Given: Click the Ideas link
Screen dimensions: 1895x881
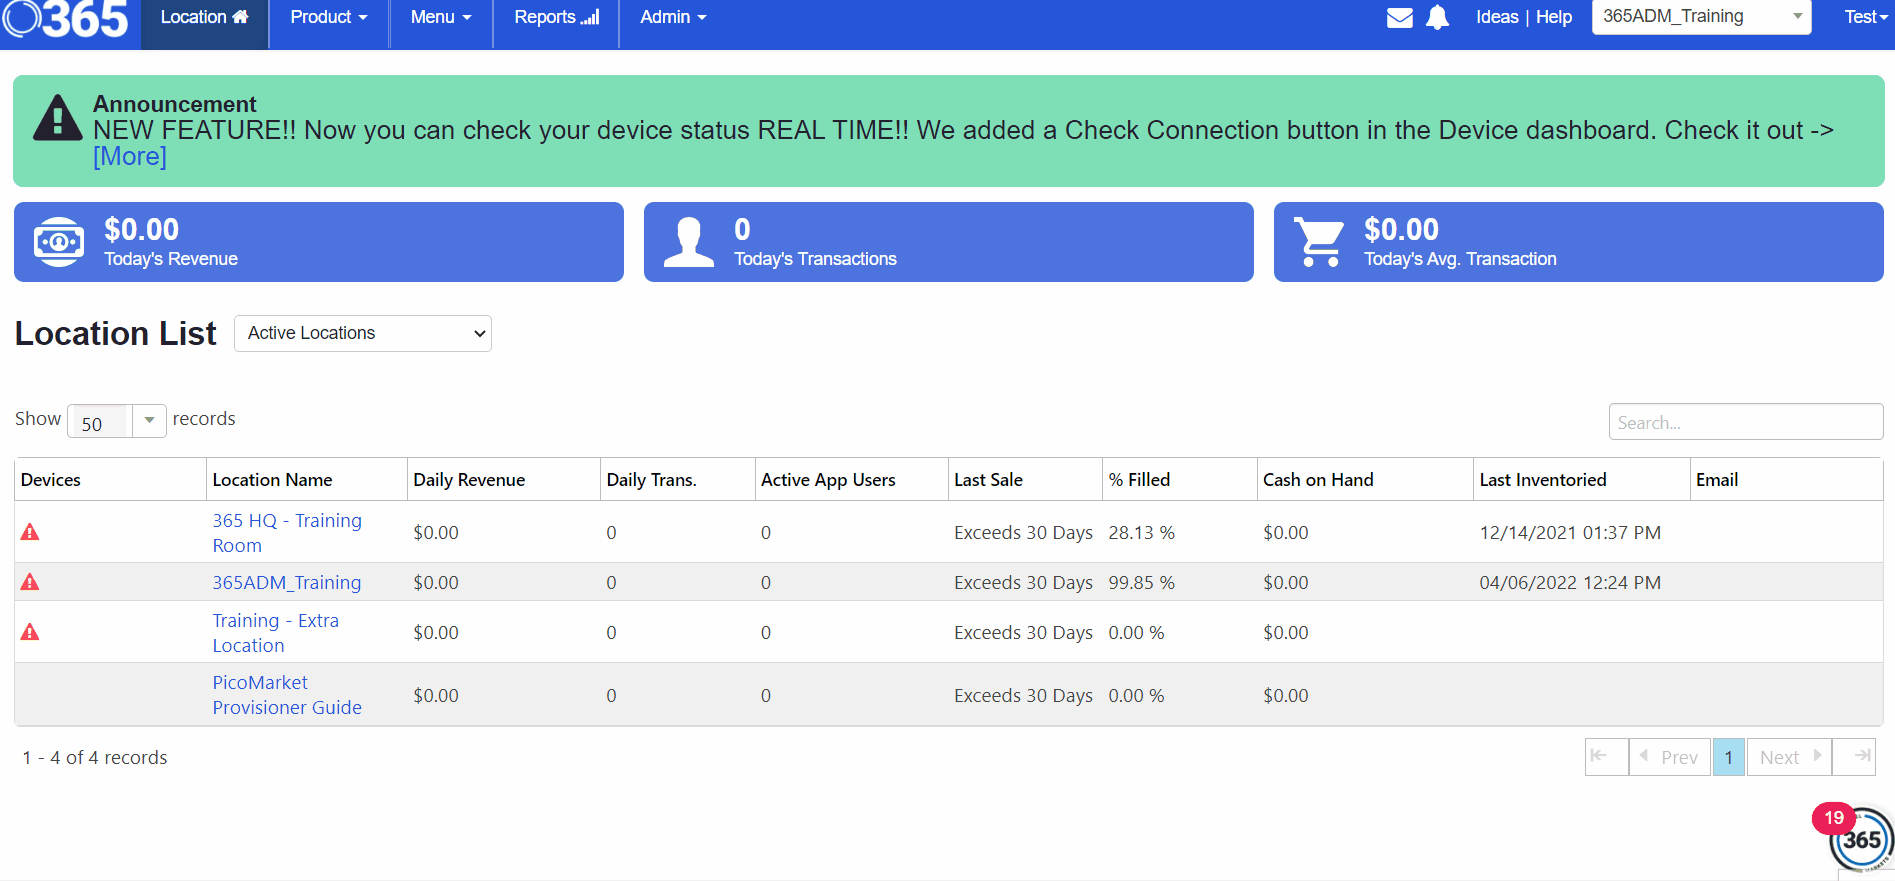Looking at the screenshot, I should (1497, 17).
